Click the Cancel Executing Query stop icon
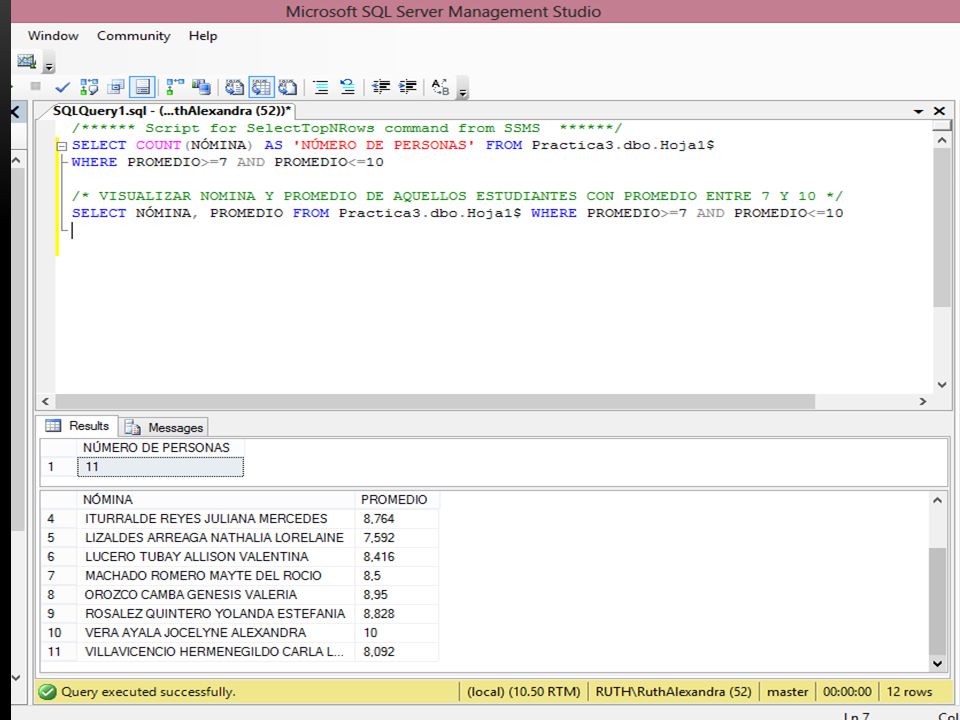 [x=36, y=86]
